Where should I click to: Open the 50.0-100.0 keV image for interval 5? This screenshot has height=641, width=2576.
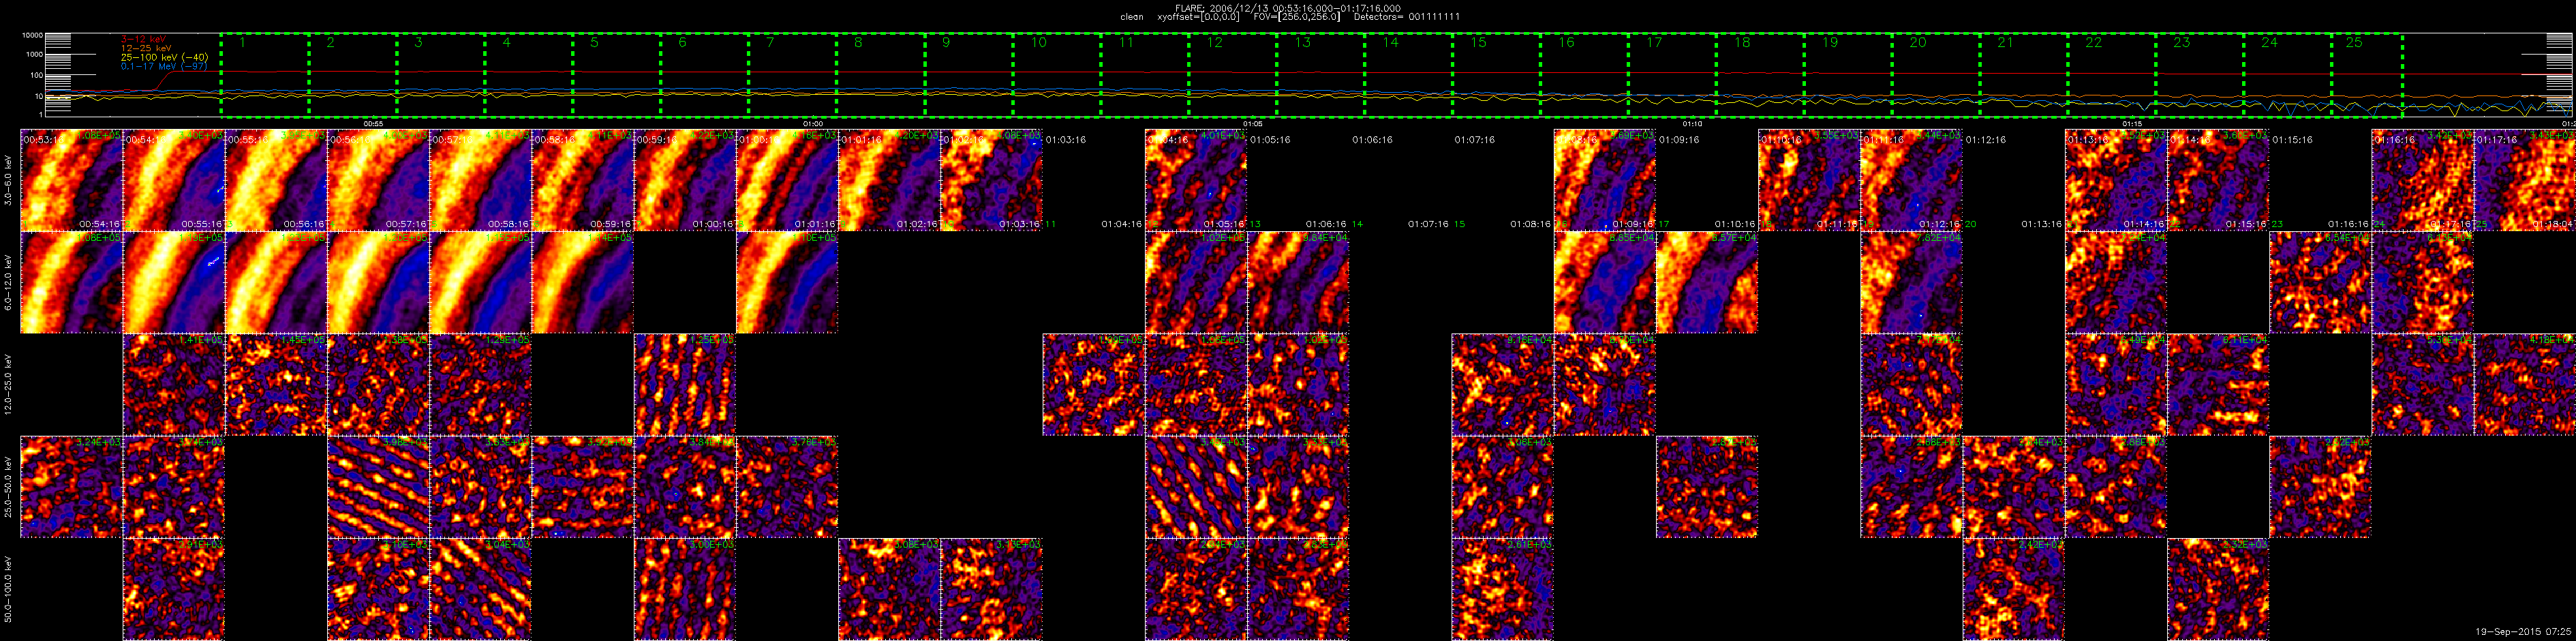480,590
